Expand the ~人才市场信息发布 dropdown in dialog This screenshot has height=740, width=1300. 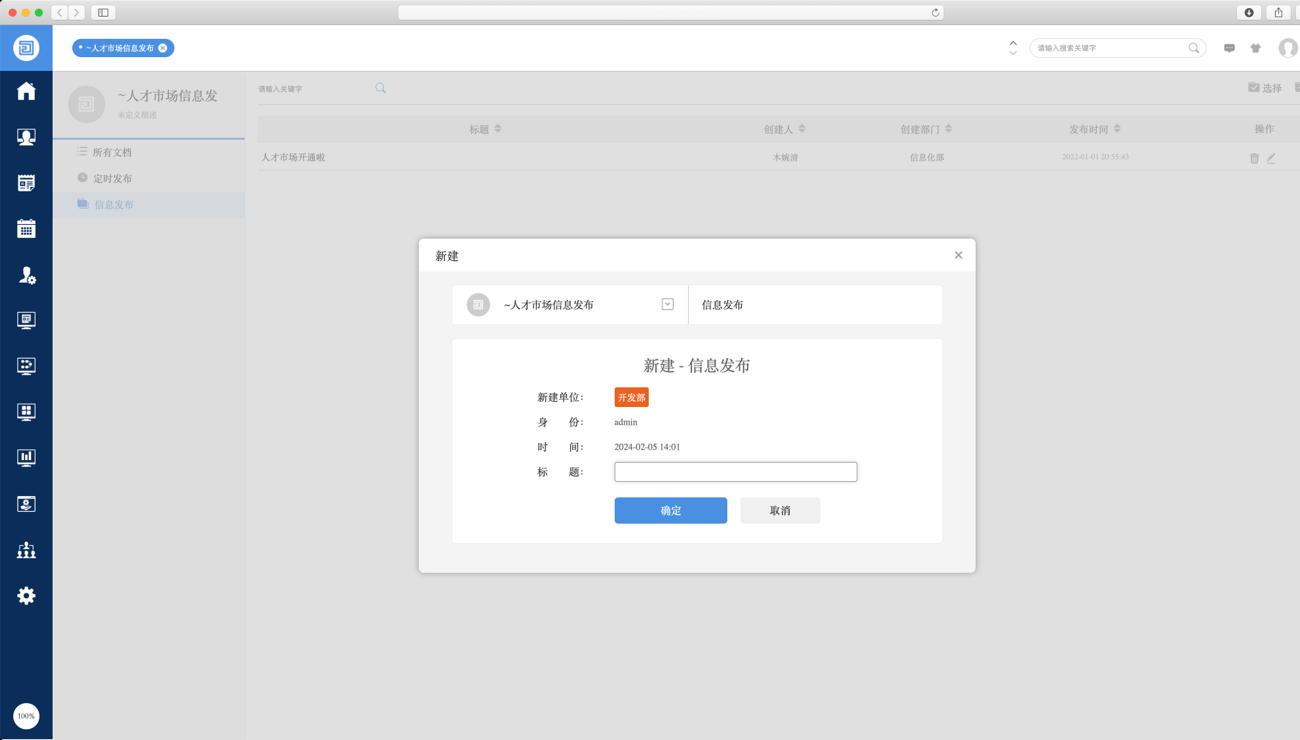[x=667, y=304]
